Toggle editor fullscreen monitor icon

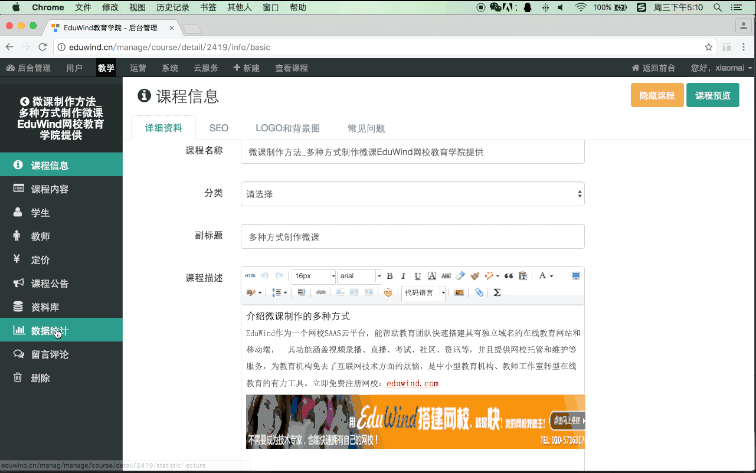click(575, 276)
